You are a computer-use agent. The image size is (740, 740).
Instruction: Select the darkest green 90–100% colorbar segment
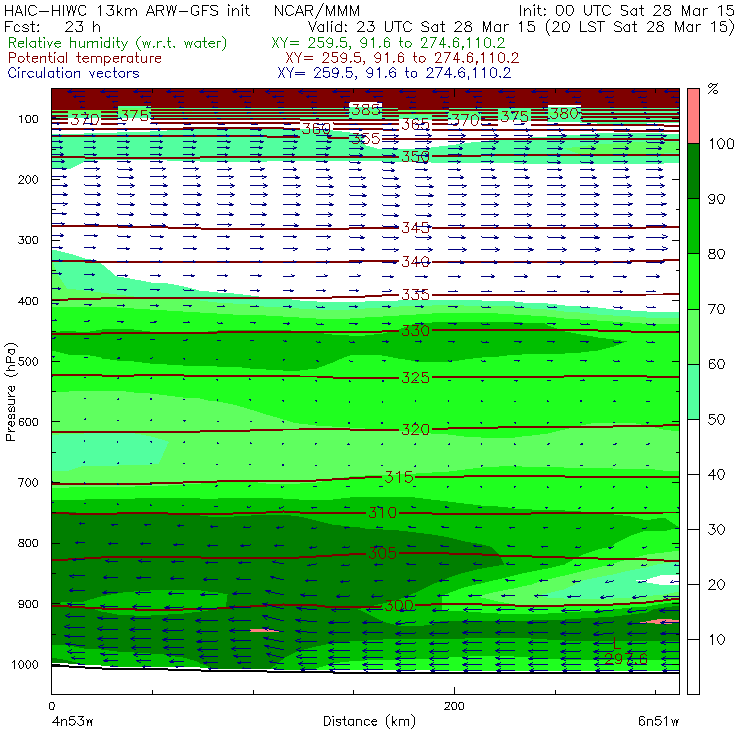[x=693, y=171]
